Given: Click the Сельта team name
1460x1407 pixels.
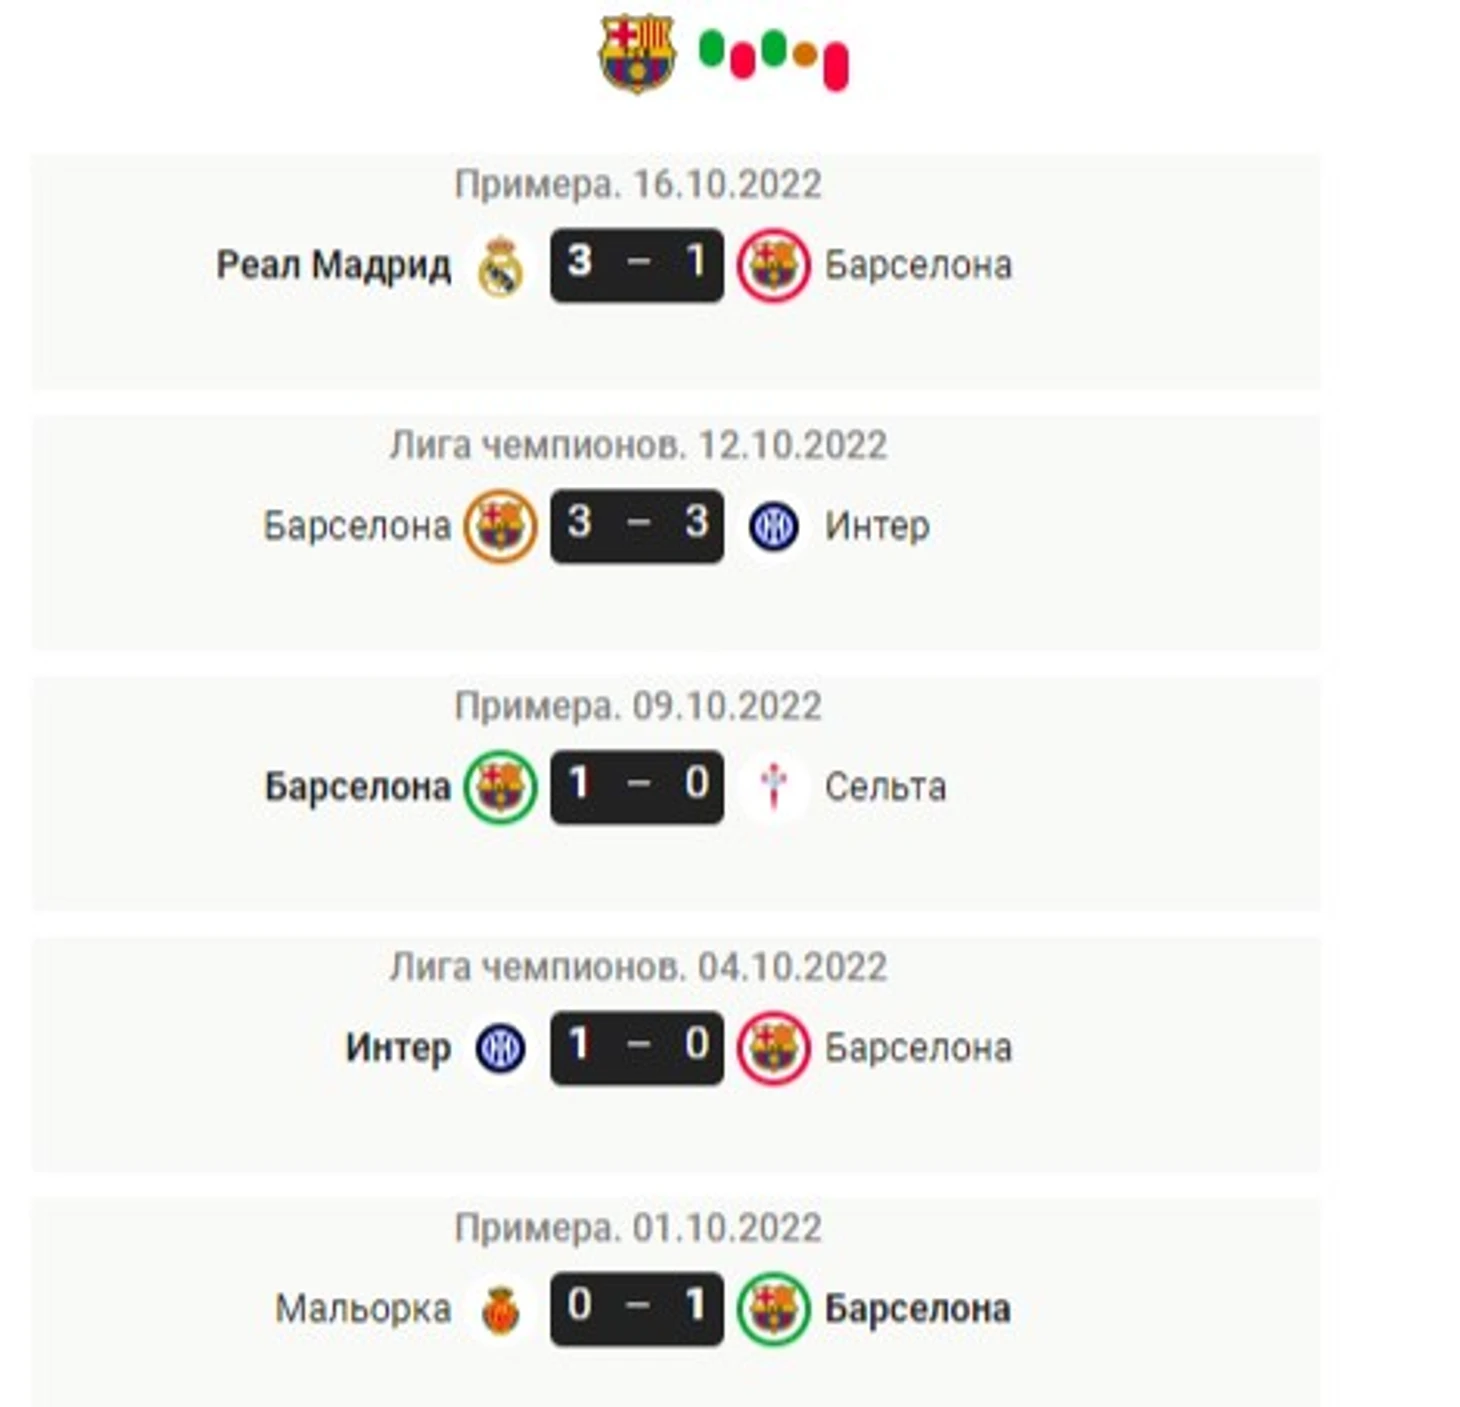Looking at the screenshot, I should [885, 787].
